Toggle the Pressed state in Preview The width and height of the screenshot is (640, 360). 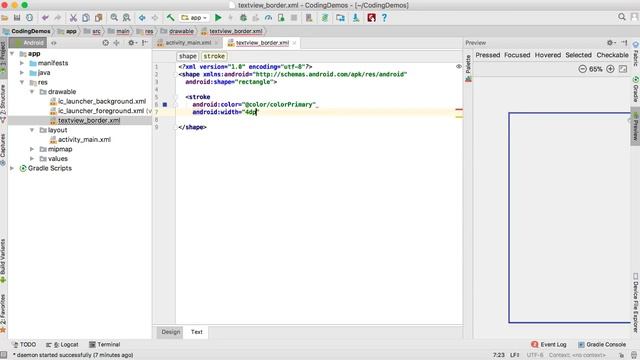coord(488,55)
